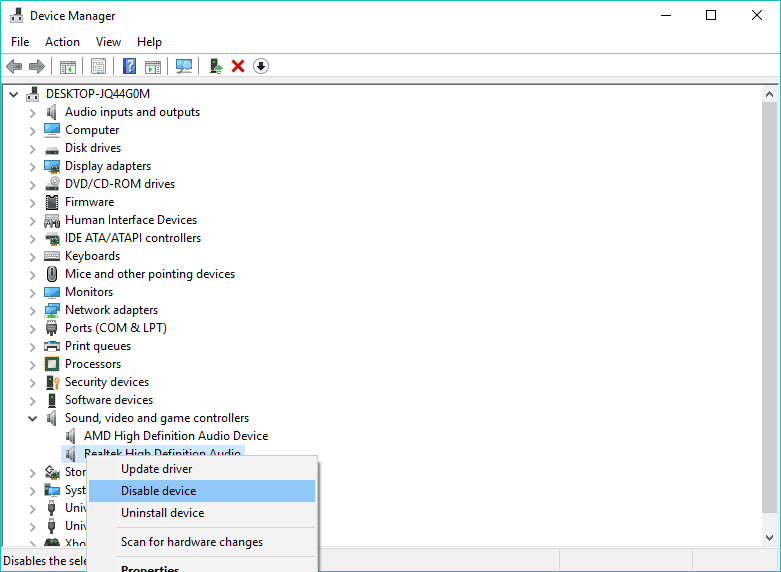The width and height of the screenshot is (781, 572).
Task: Click the scrollbar down arrow
Action: (x=770, y=538)
